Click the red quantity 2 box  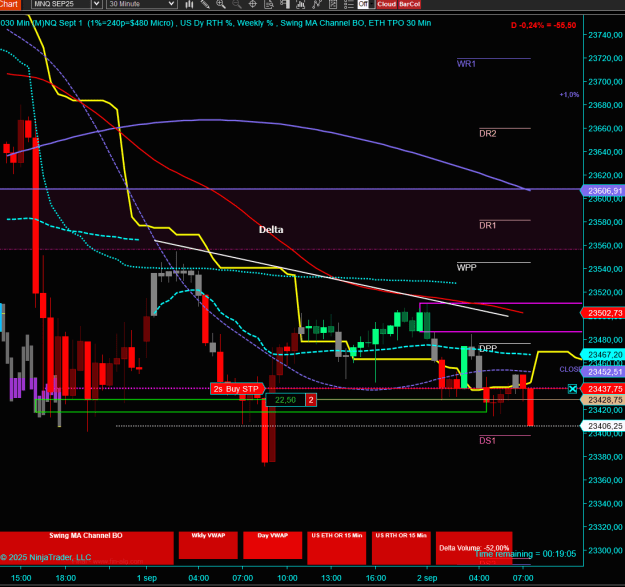coord(311,400)
